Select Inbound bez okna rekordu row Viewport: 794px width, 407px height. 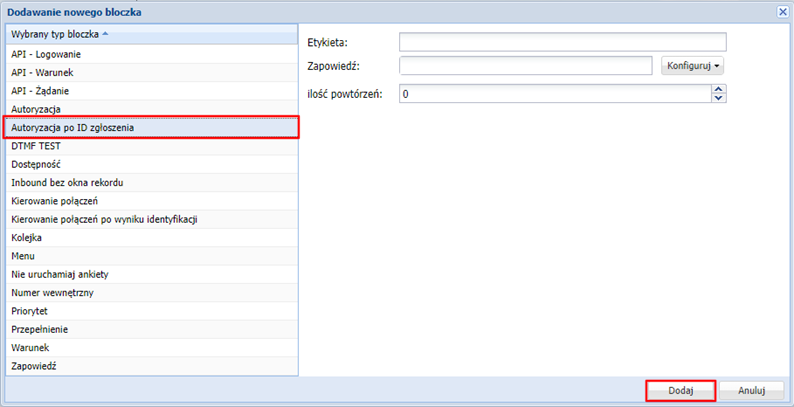152,183
